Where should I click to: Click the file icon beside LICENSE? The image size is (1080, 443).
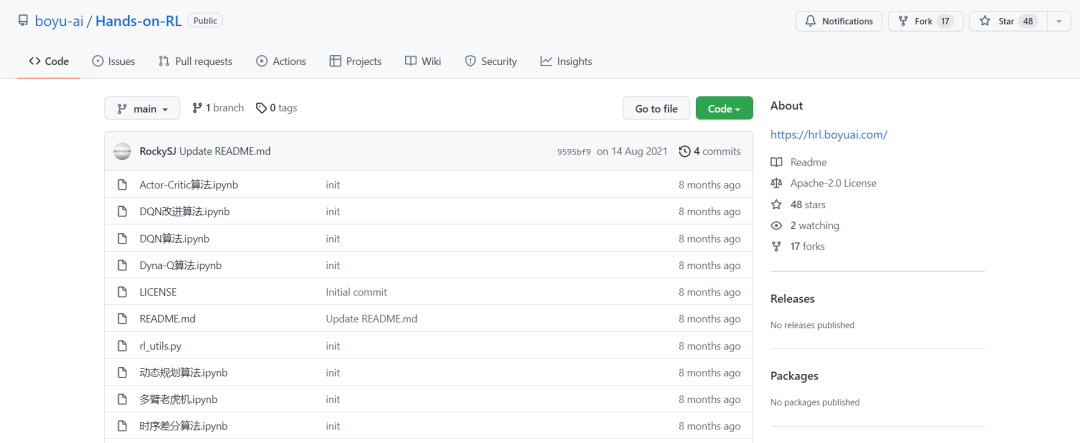pos(121,292)
